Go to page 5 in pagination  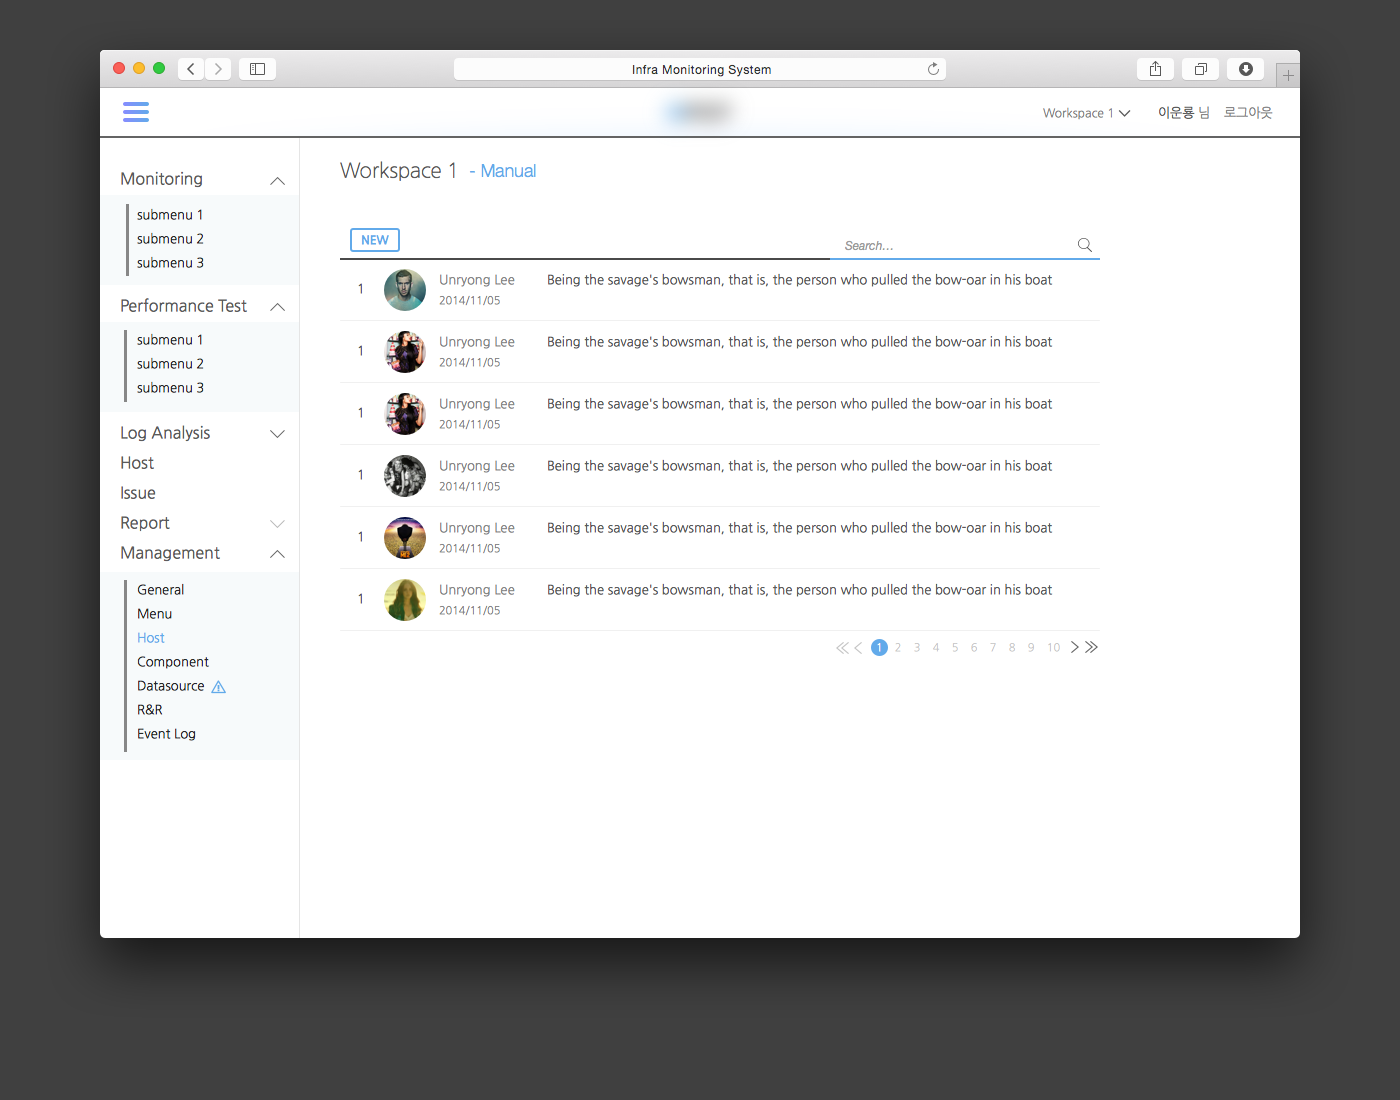(x=955, y=648)
